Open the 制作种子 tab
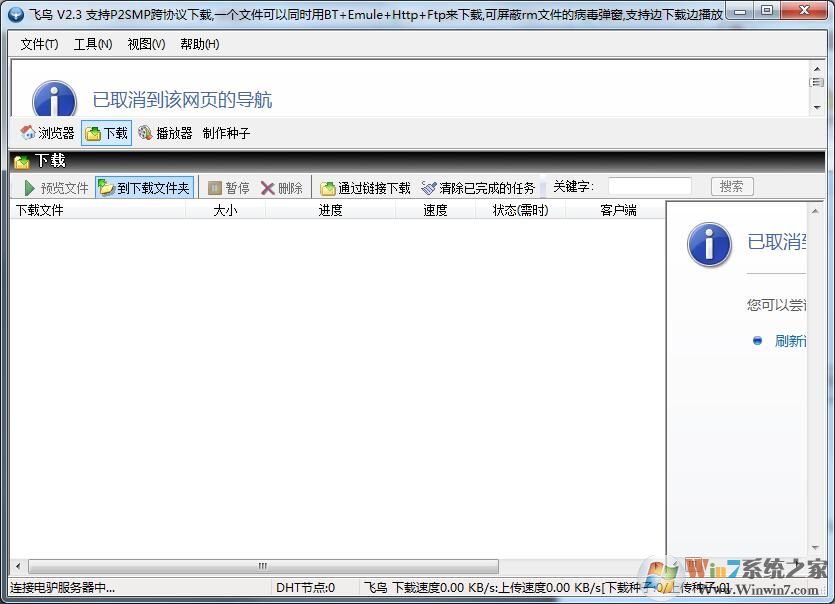 226,133
